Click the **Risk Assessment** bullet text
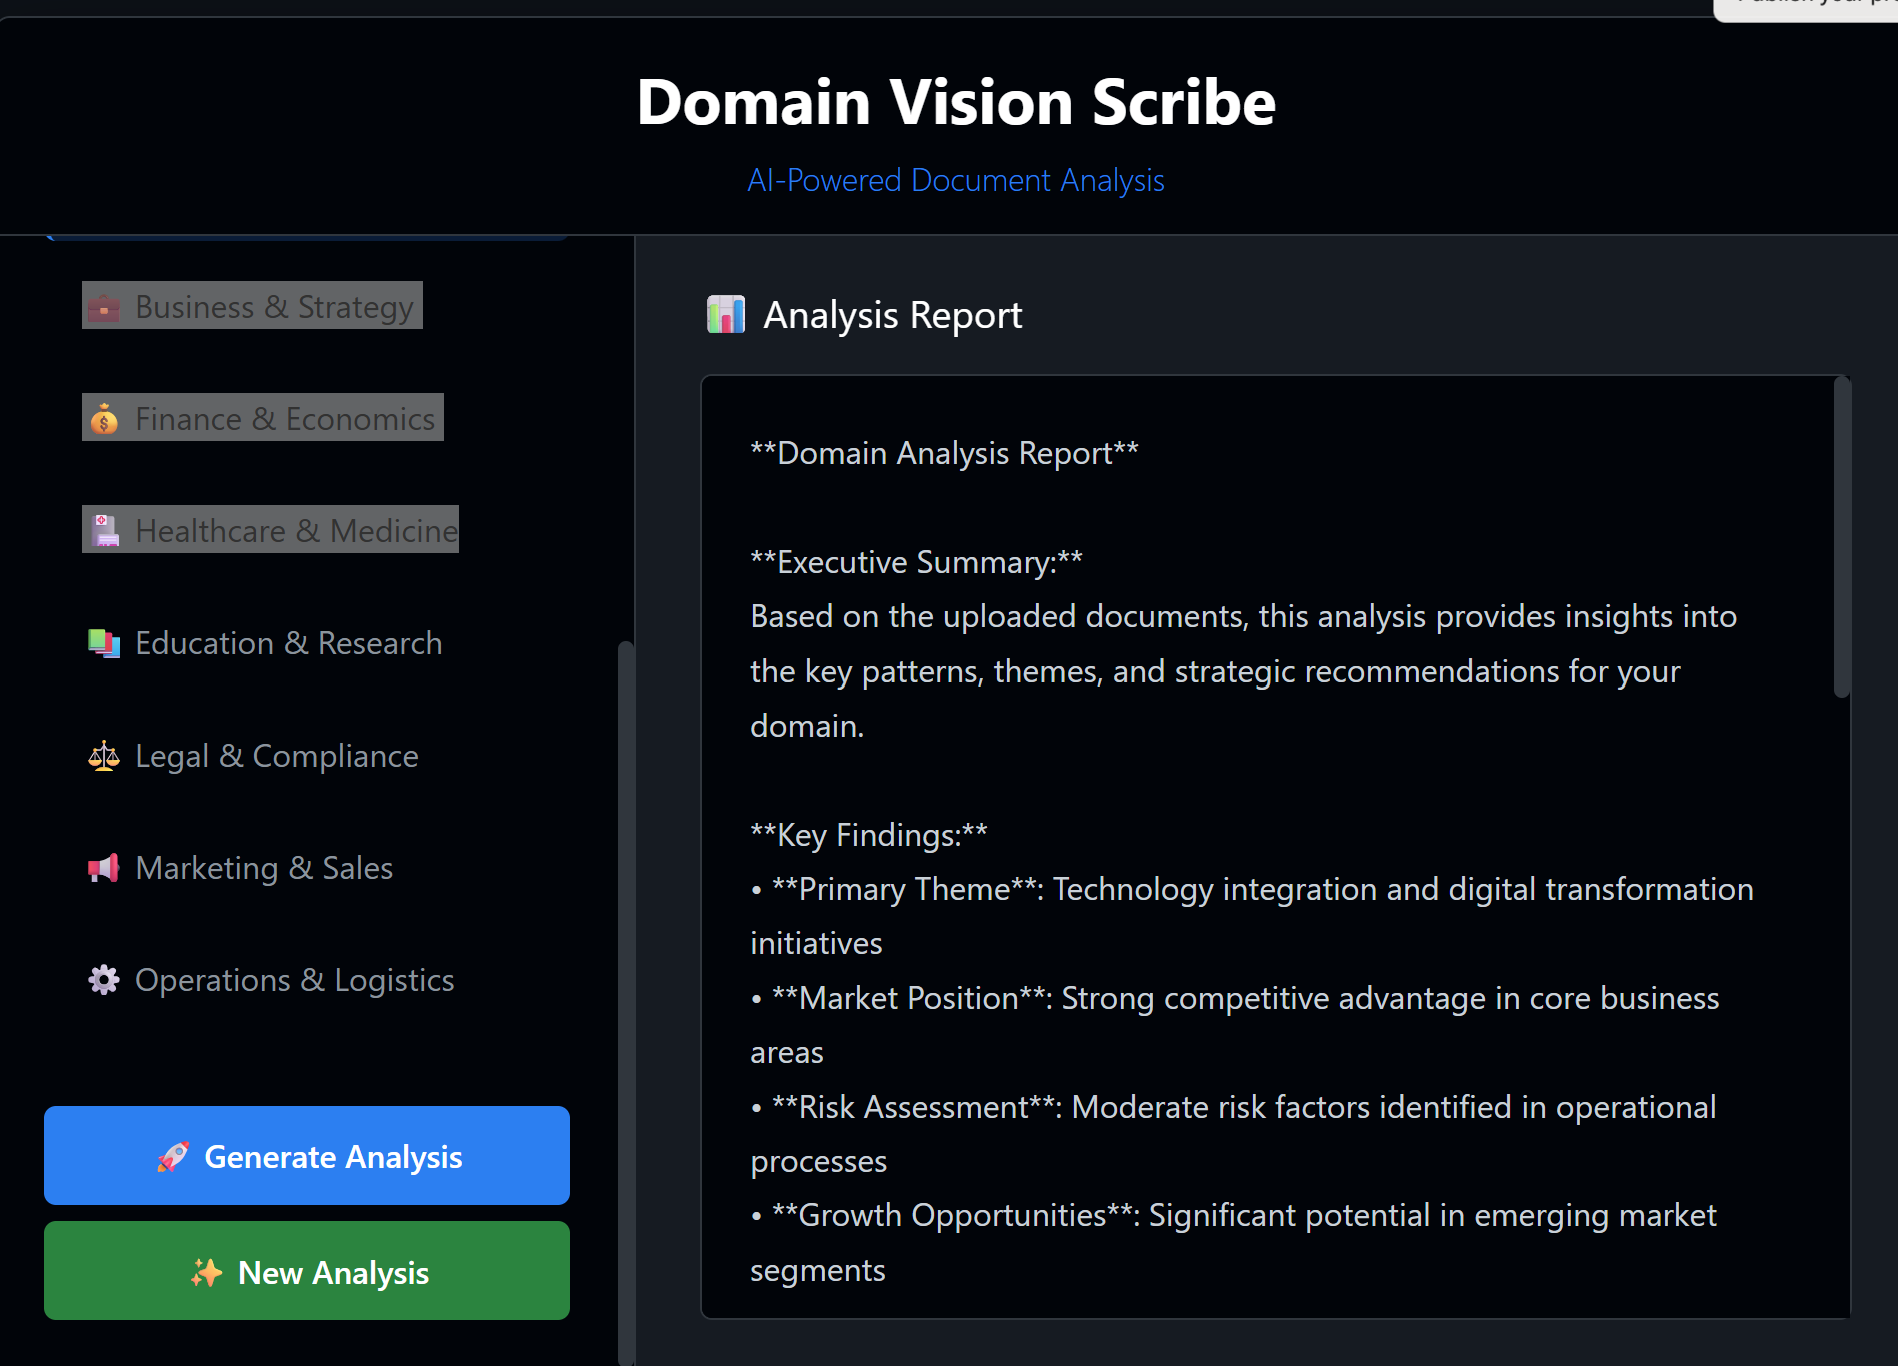 (x=1233, y=1134)
